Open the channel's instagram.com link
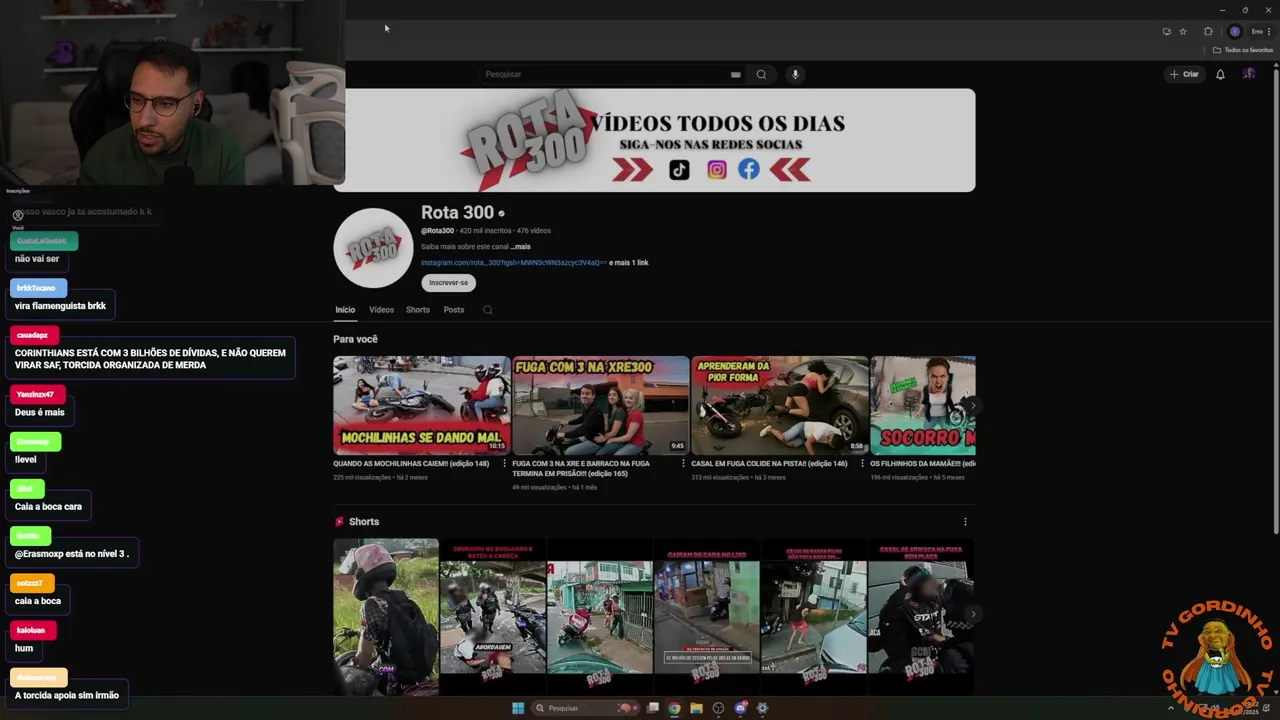Screen dimensions: 1280x720 tap(513, 263)
